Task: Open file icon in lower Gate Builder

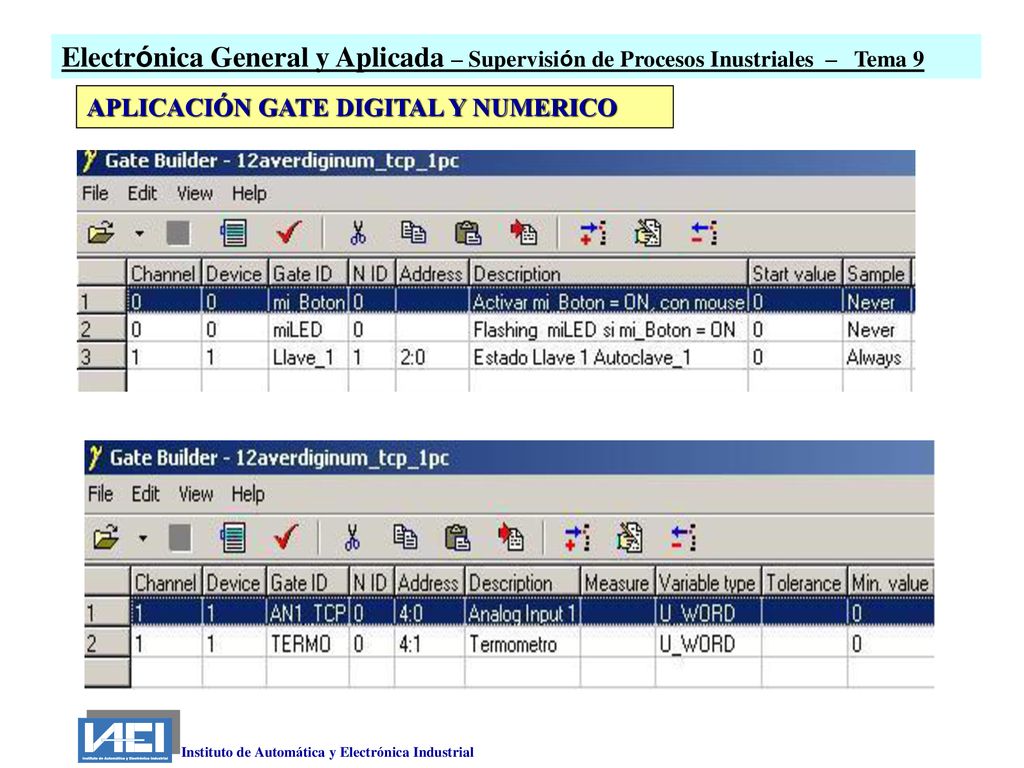Action: click(x=106, y=537)
